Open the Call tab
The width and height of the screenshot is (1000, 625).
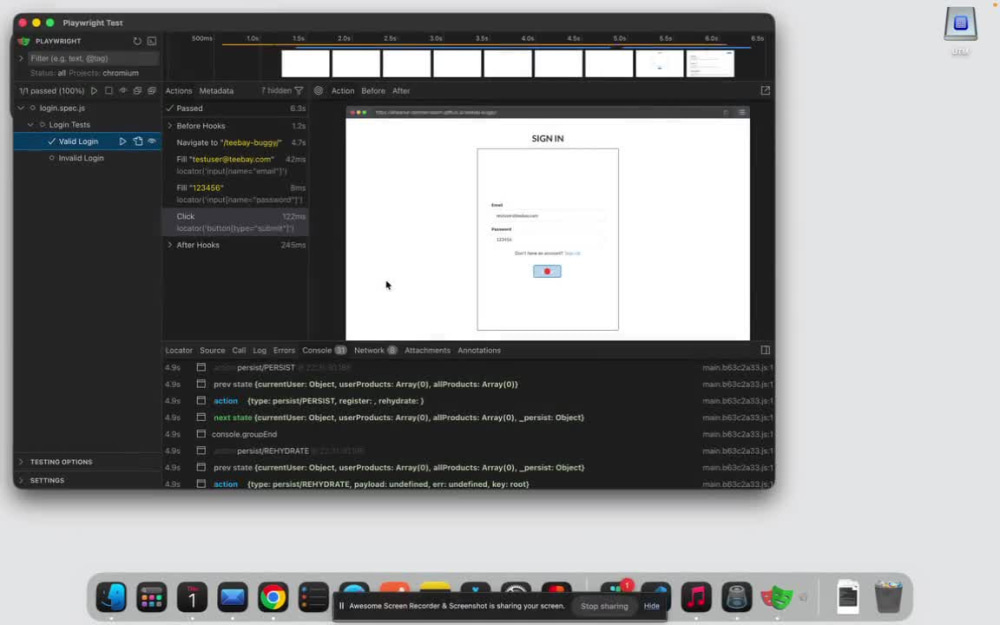pyautogui.click(x=239, y=350)
